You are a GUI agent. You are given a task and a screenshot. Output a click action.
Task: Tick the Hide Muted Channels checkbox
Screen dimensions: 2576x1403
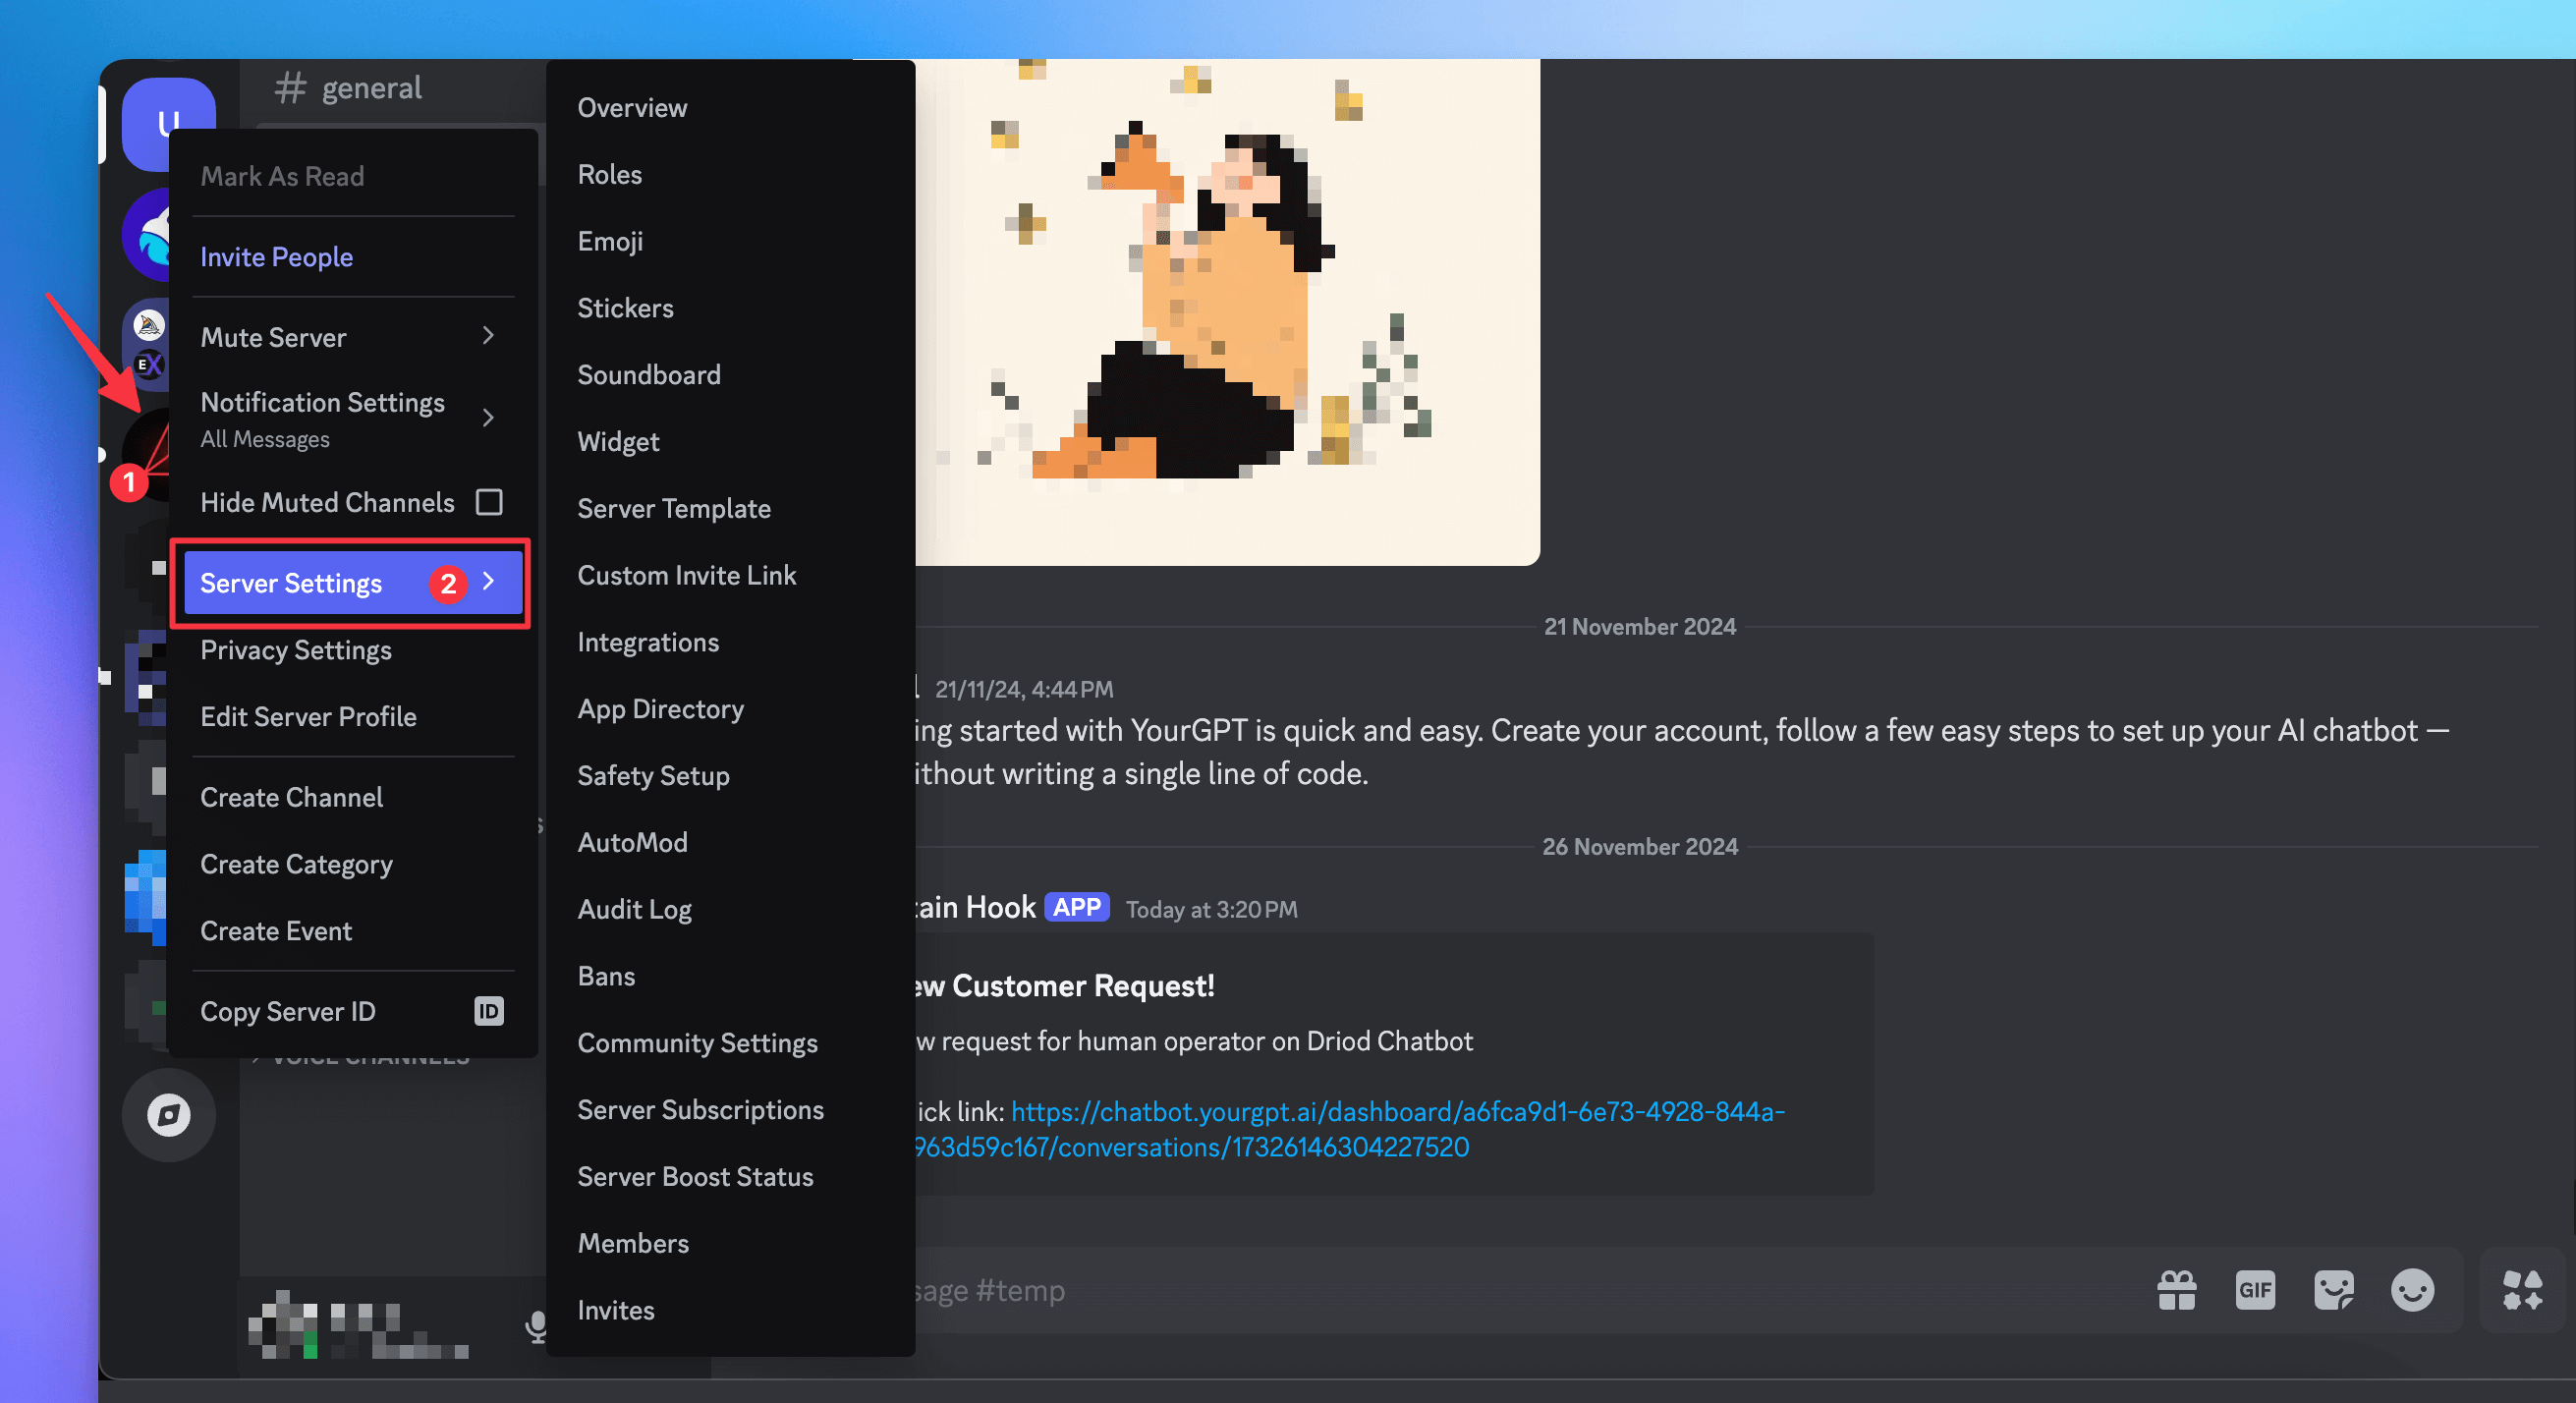[489, 501]
